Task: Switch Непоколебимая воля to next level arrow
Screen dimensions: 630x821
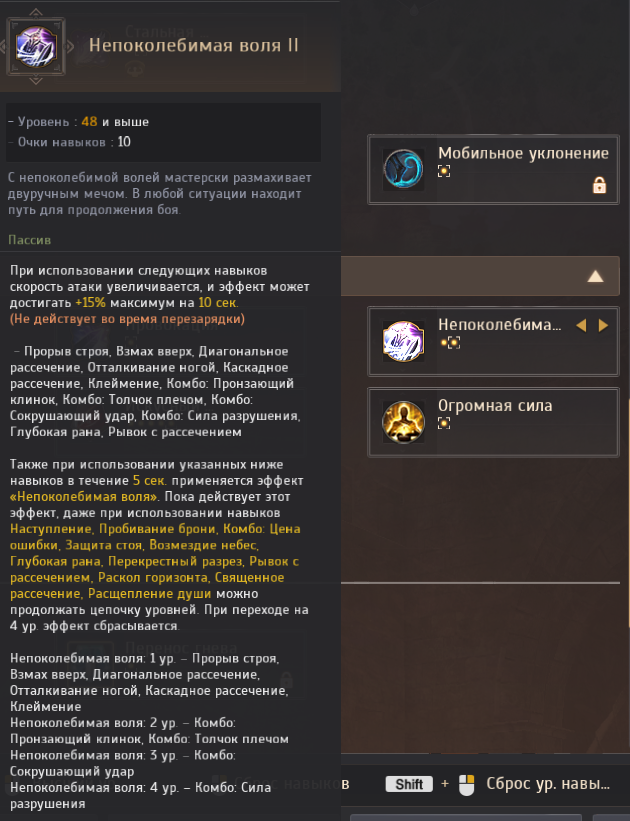Action: [x=603, y=325]
